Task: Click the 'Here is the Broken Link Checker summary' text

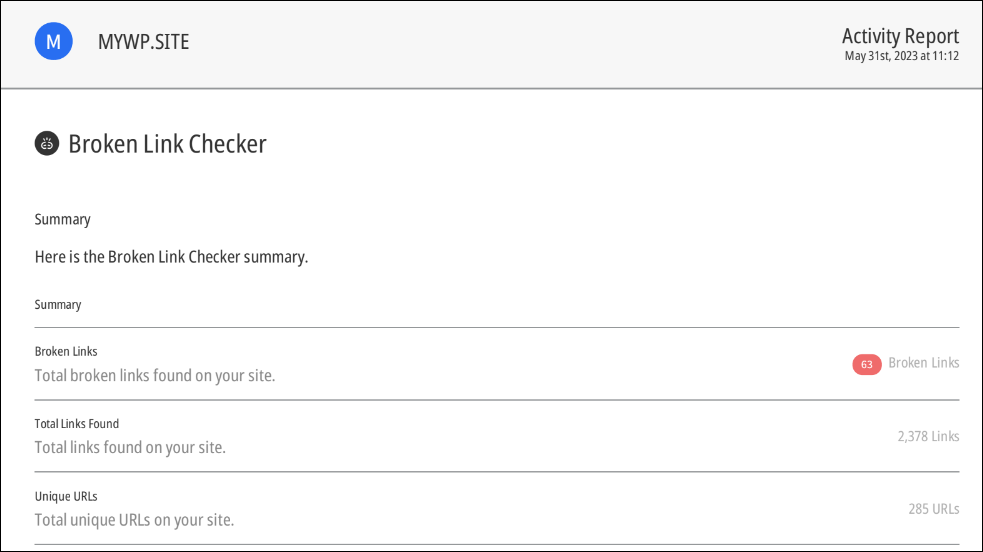Action: pyautogui.click(x=171, y=257)
